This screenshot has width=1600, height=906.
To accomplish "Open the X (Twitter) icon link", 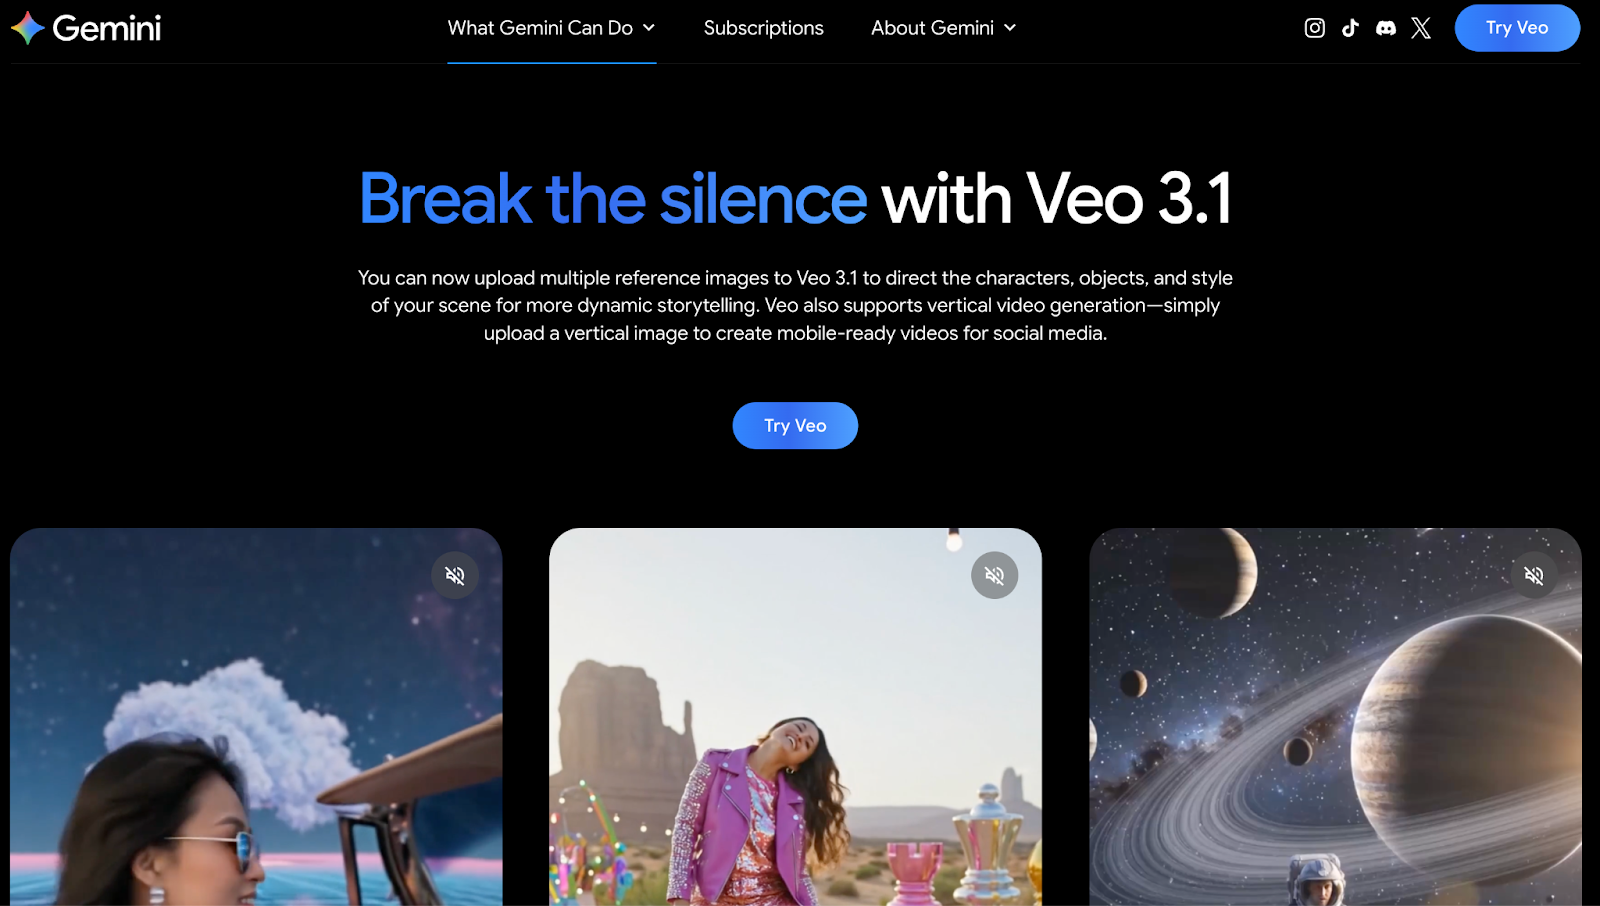I will click(x=1421, y=28).
